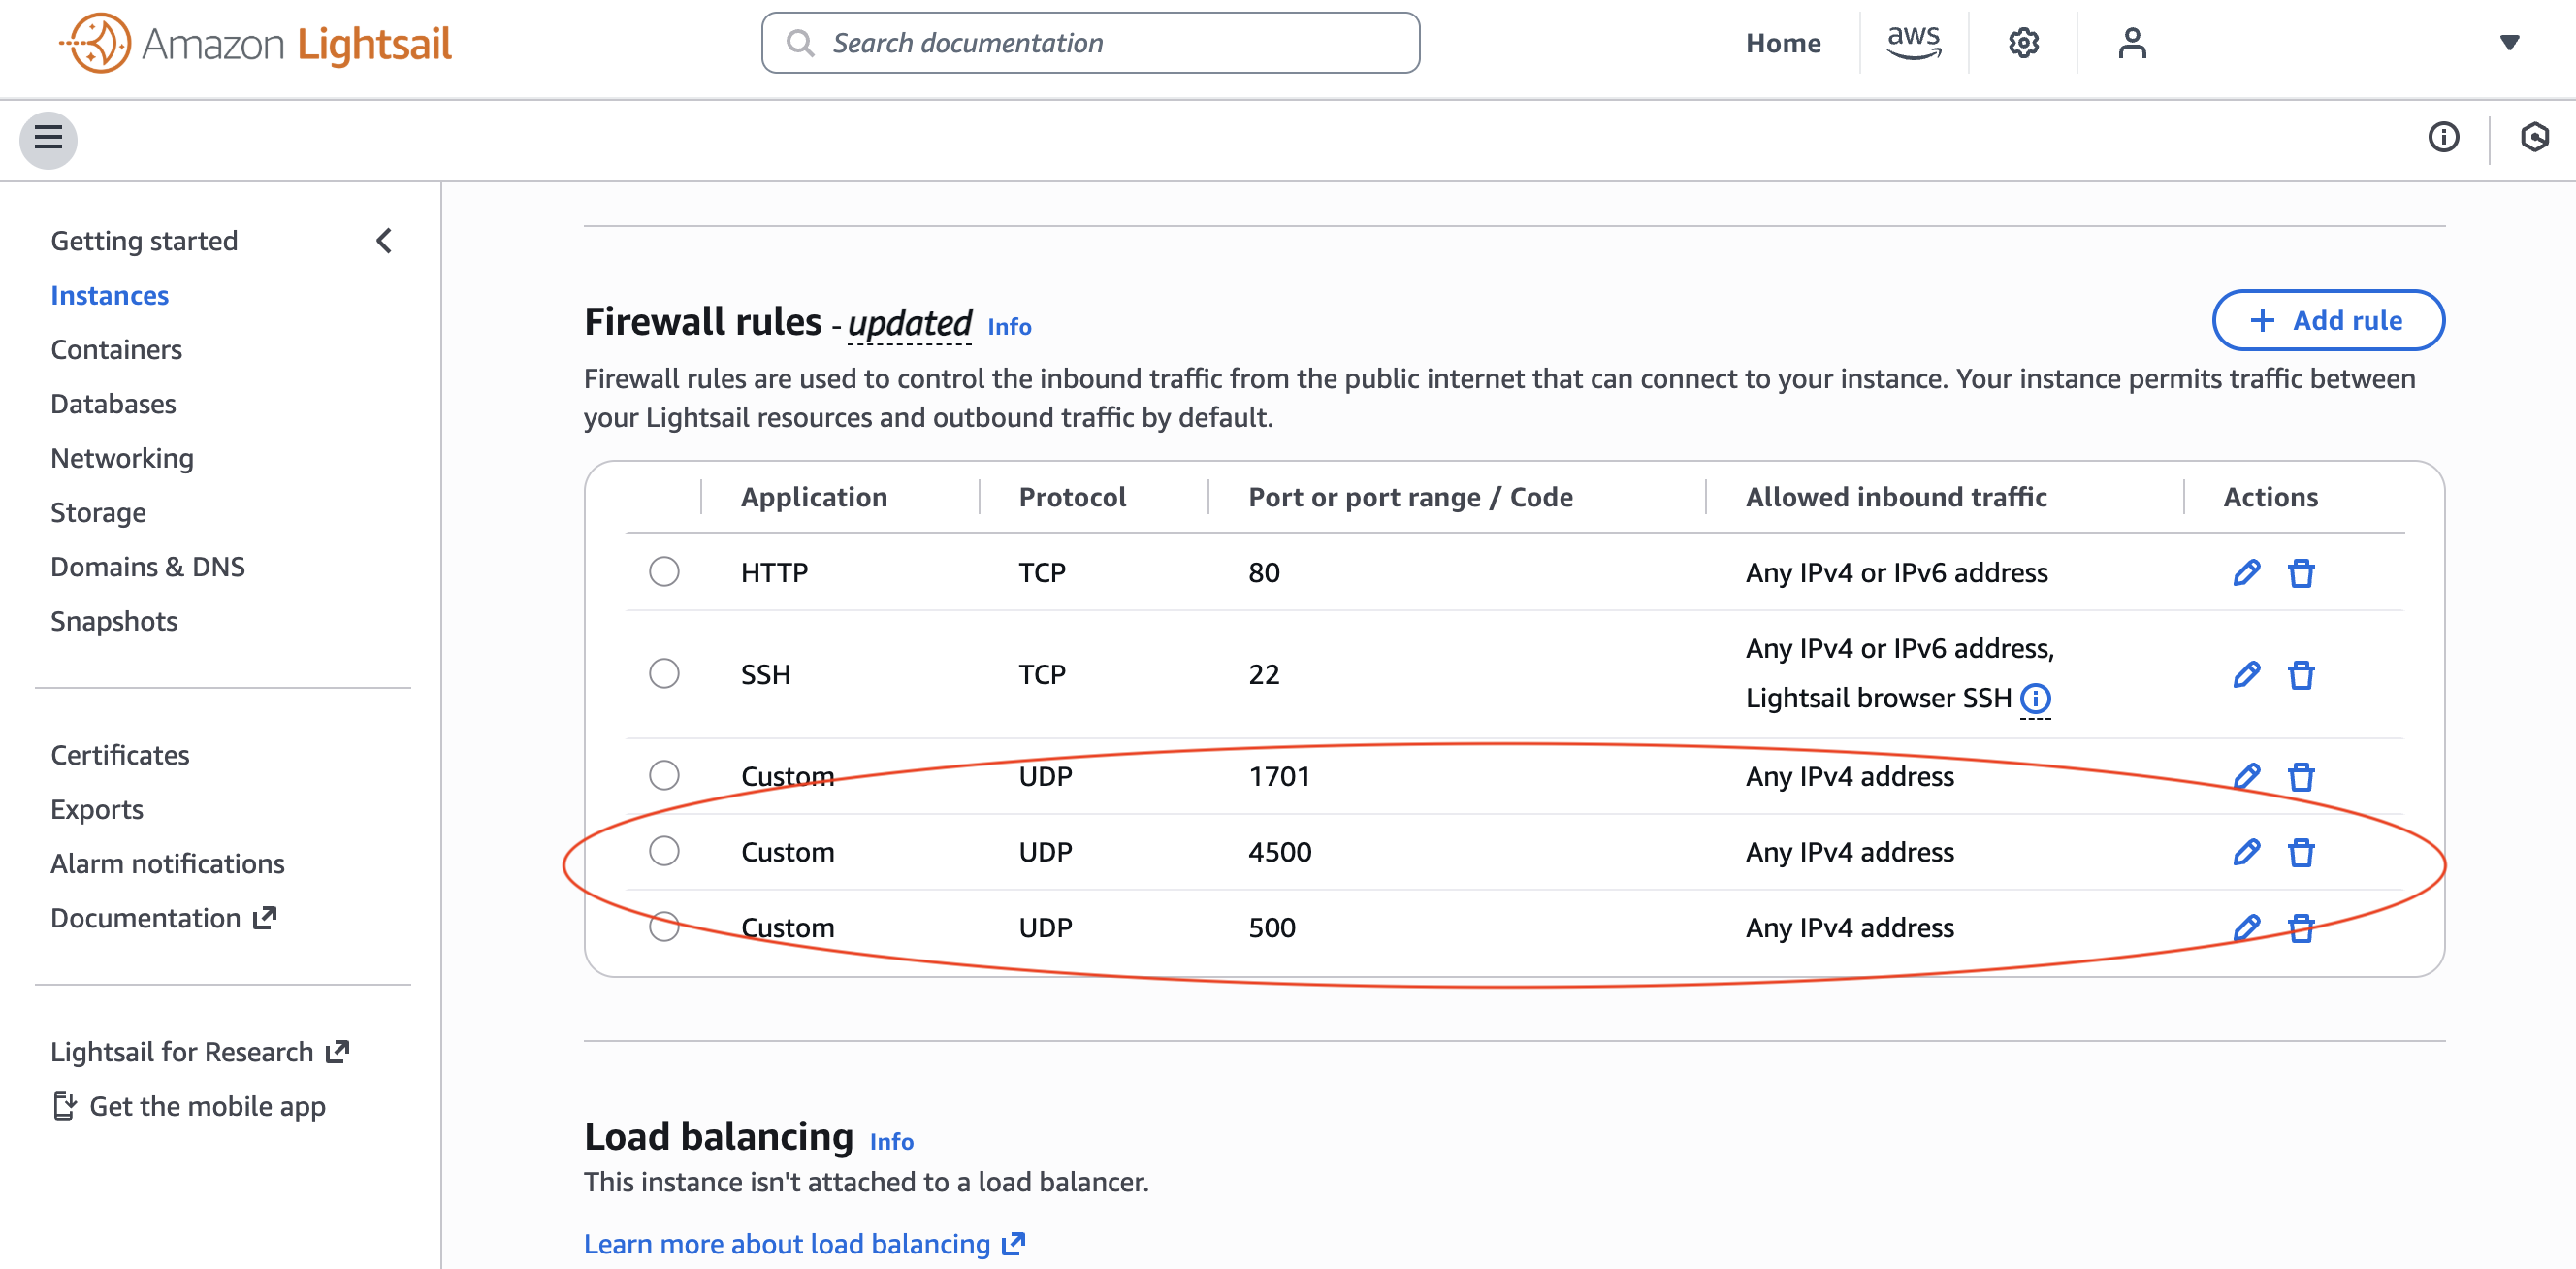This screenshot has width=2576, height=1269.
Task: Click Get the mobile app
Action: tap(189, 1106)
